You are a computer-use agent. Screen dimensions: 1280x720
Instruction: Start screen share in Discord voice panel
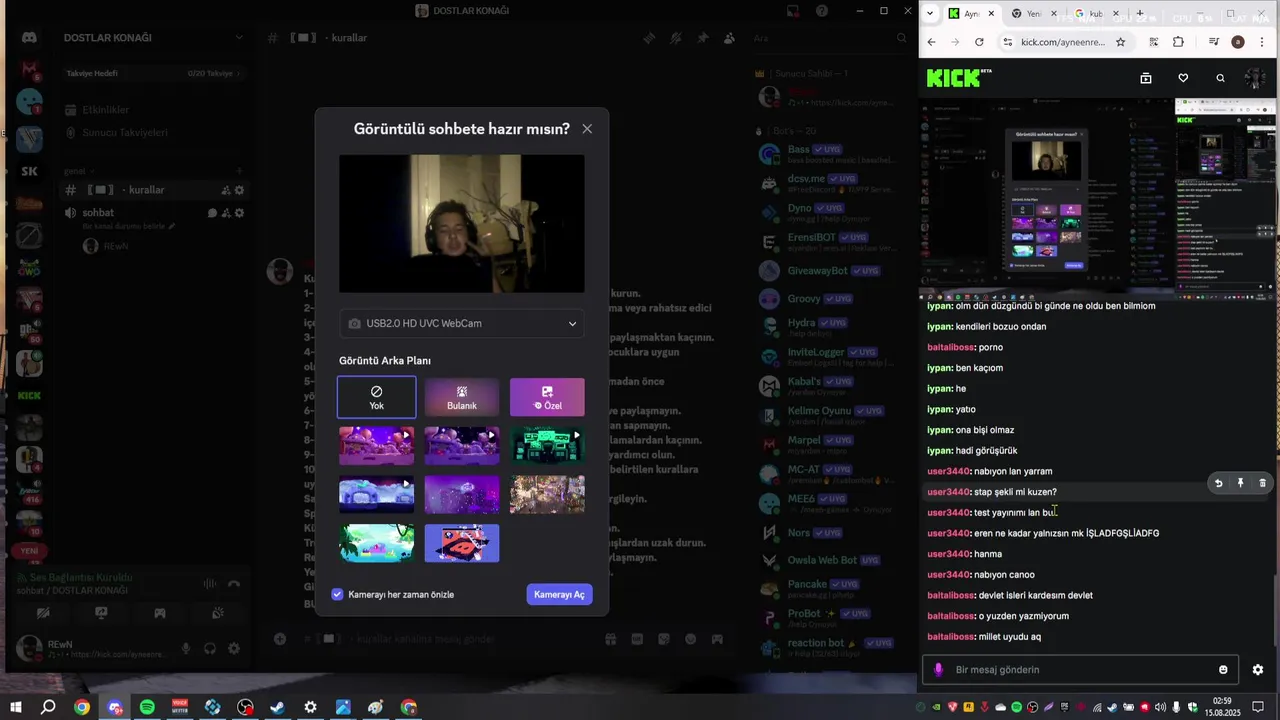(x=101, y=613)
